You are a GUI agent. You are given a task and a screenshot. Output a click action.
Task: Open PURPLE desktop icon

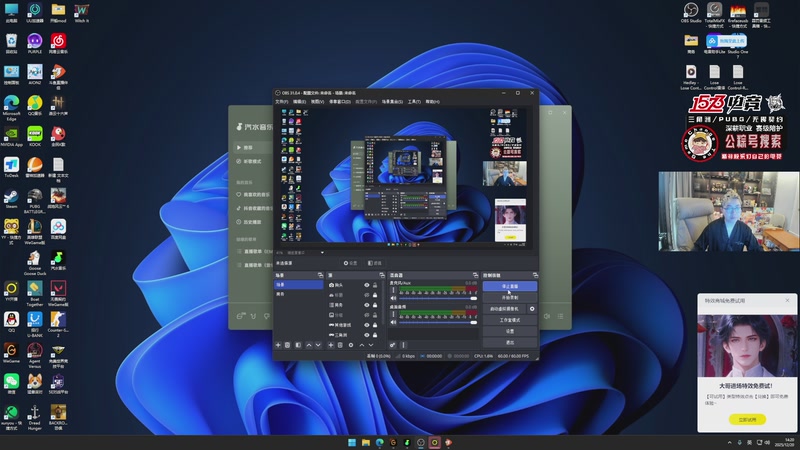(x=35, y=43)
